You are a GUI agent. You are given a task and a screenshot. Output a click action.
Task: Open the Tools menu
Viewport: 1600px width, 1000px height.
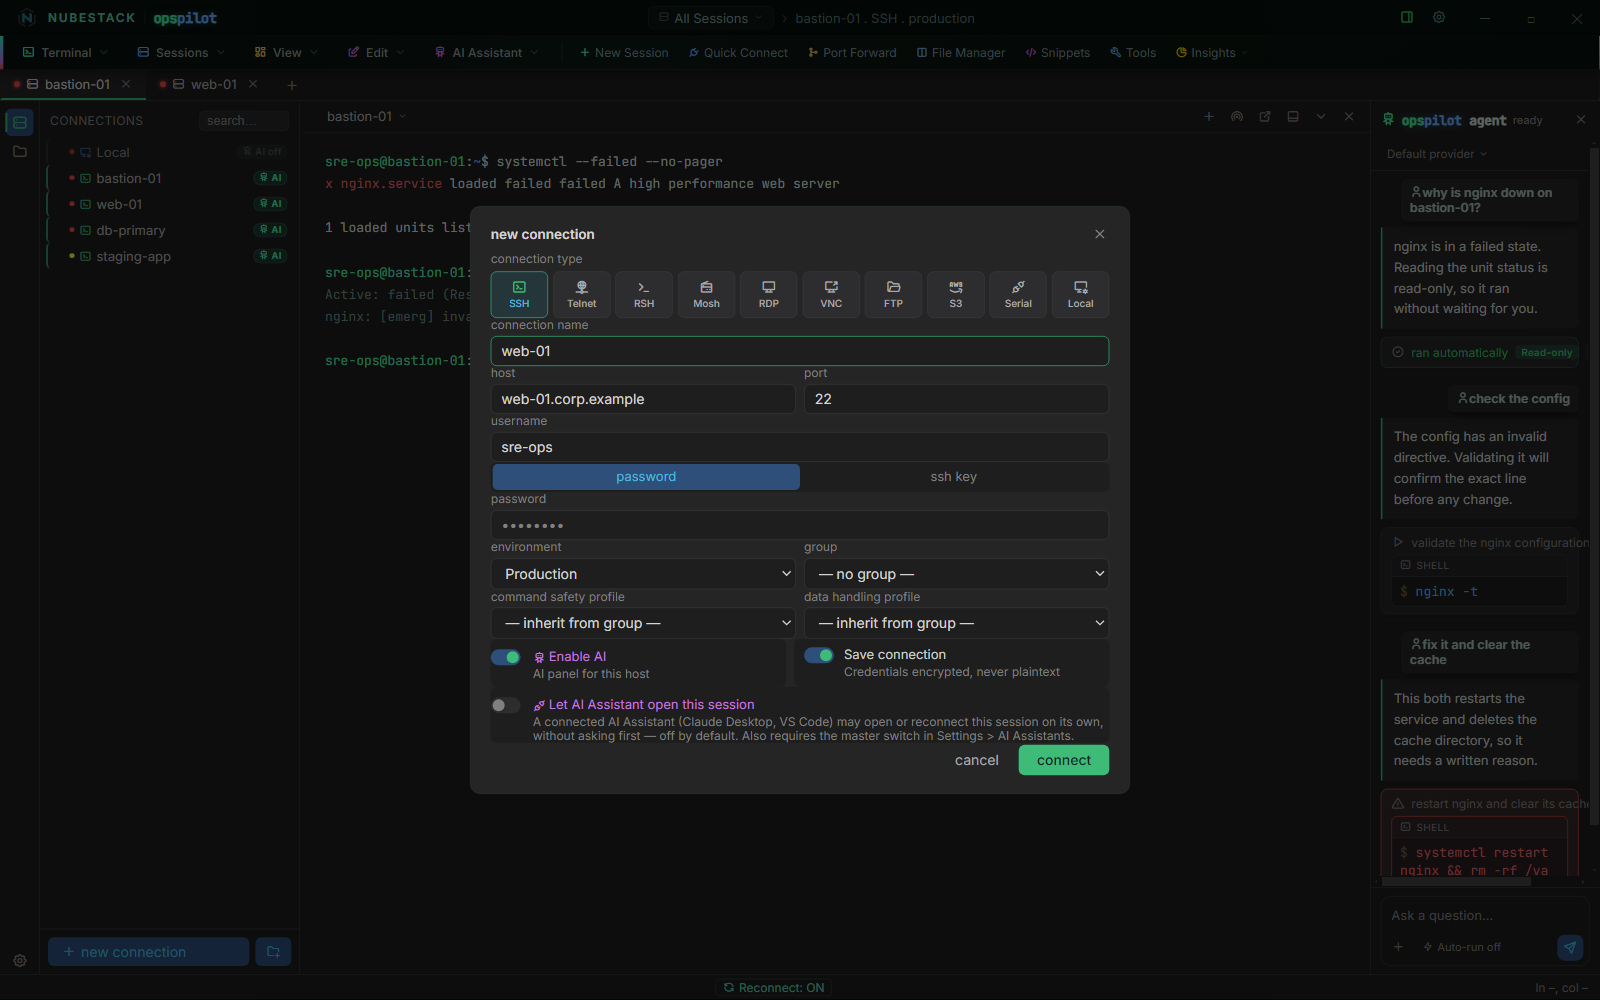[x=1133, y=53]
